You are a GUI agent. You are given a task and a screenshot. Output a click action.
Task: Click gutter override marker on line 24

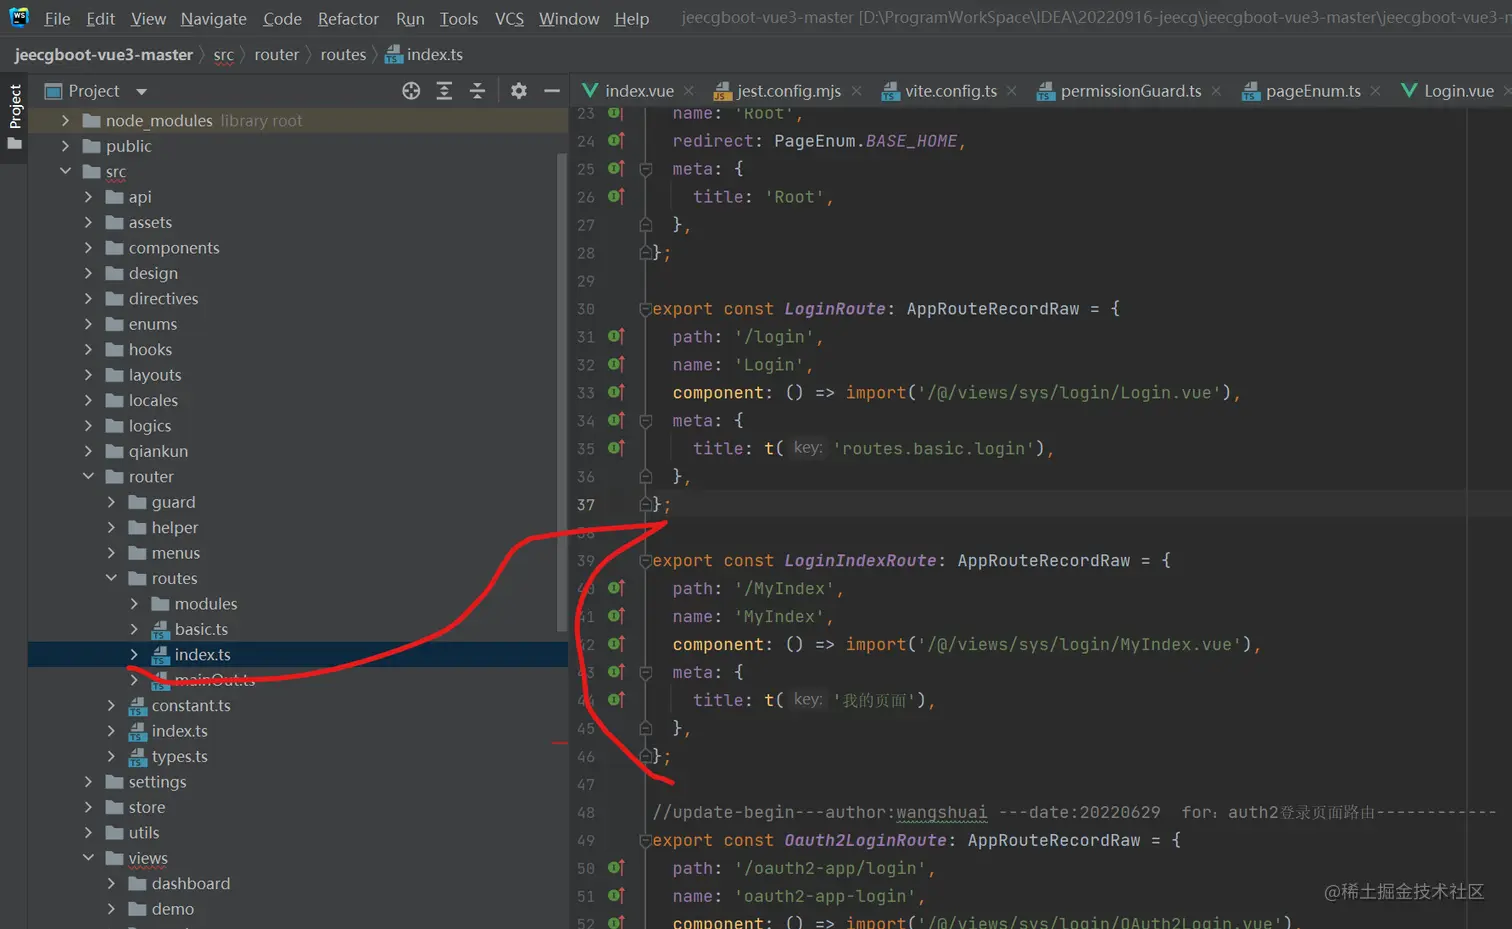point(616,141)
